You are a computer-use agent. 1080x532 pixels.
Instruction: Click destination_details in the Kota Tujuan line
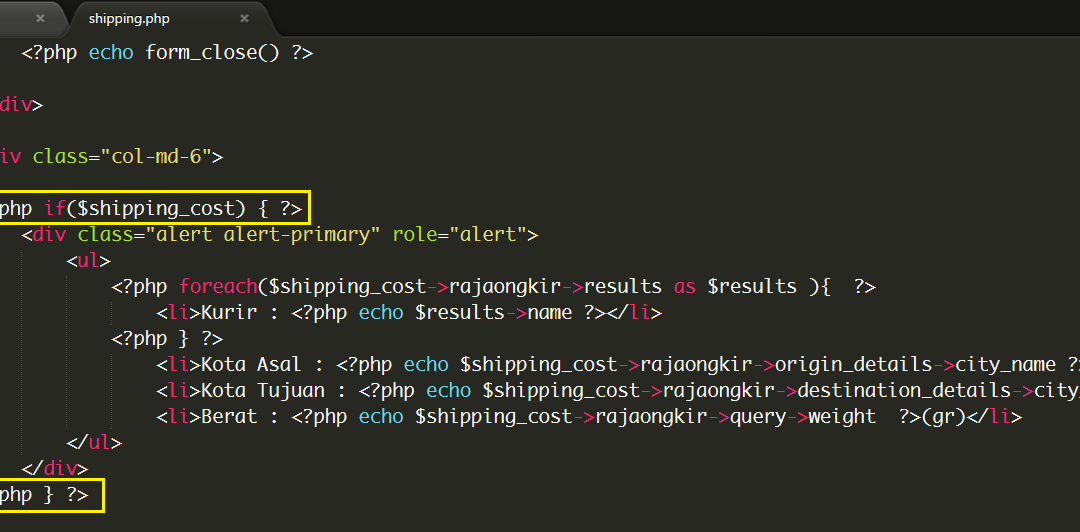coord(904,391)
